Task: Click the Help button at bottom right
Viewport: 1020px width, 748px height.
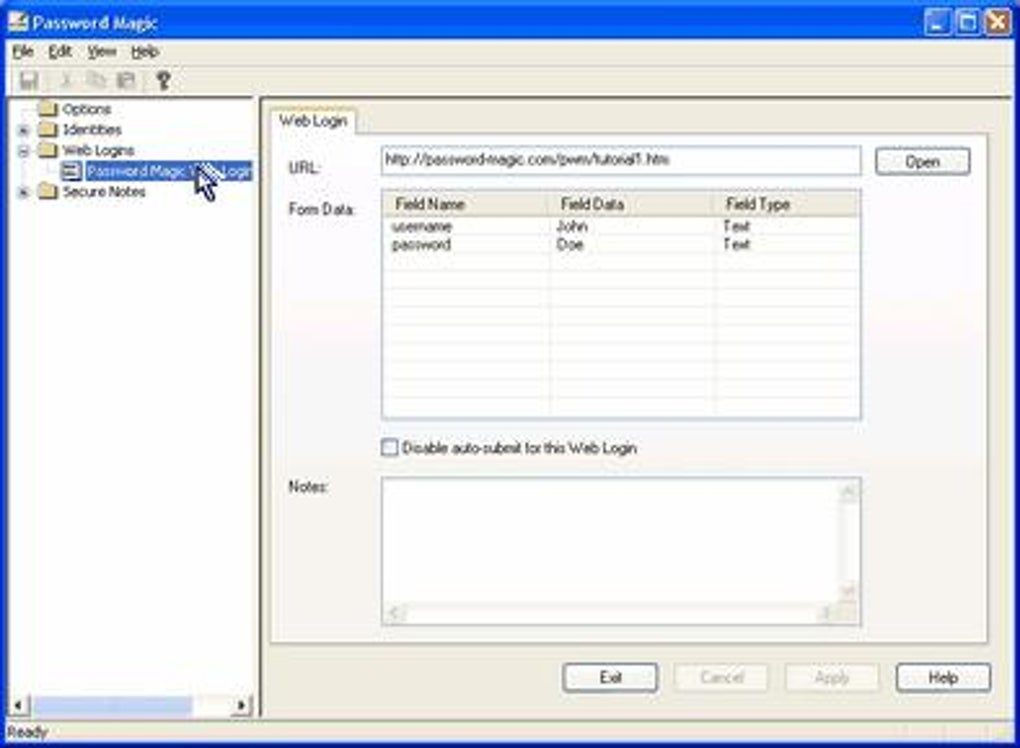Action: point(943,678)
